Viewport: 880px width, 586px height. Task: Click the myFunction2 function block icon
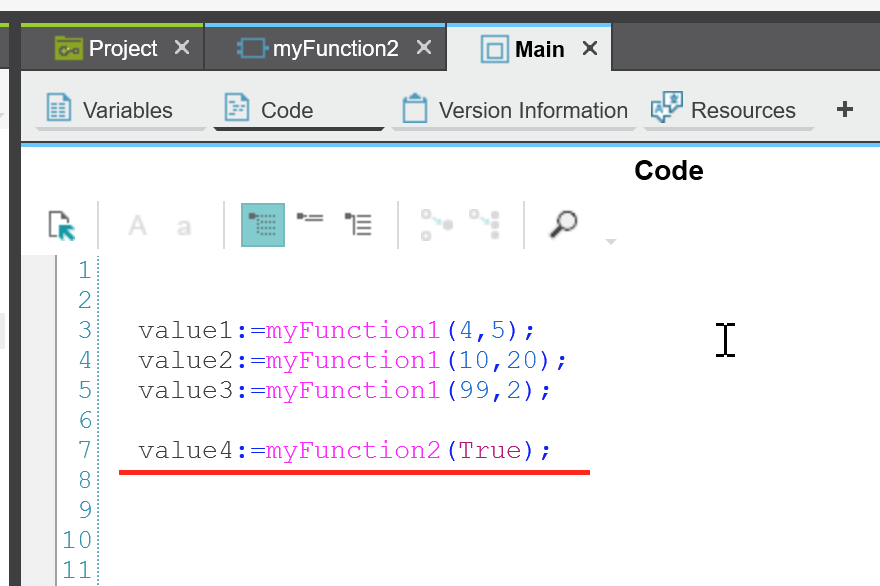251,48
